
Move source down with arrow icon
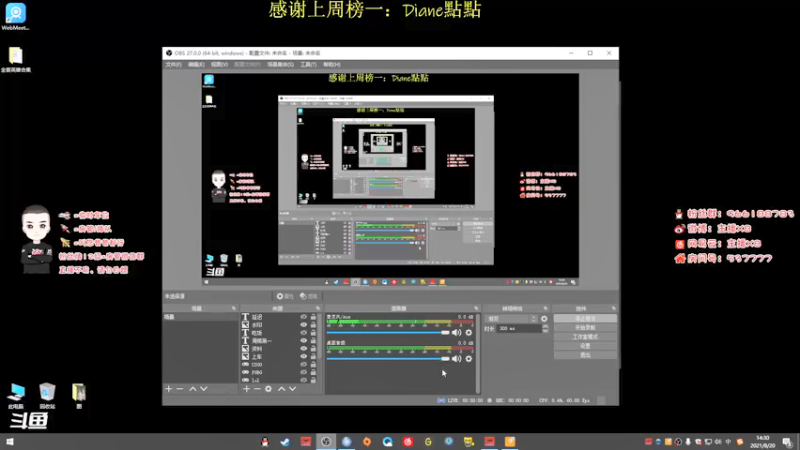coord(292,389)
